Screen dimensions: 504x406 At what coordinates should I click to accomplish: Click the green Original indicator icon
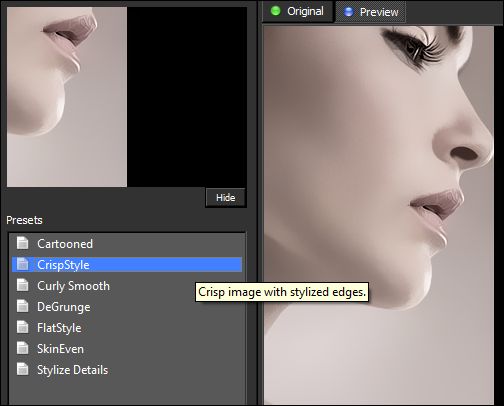[276, 11]
